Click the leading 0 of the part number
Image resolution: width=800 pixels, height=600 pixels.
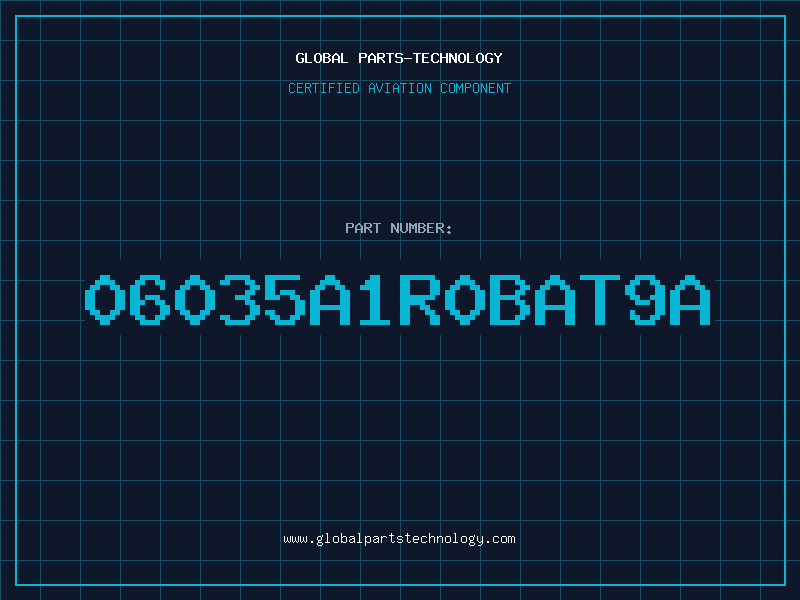click(x=105, y=299)
